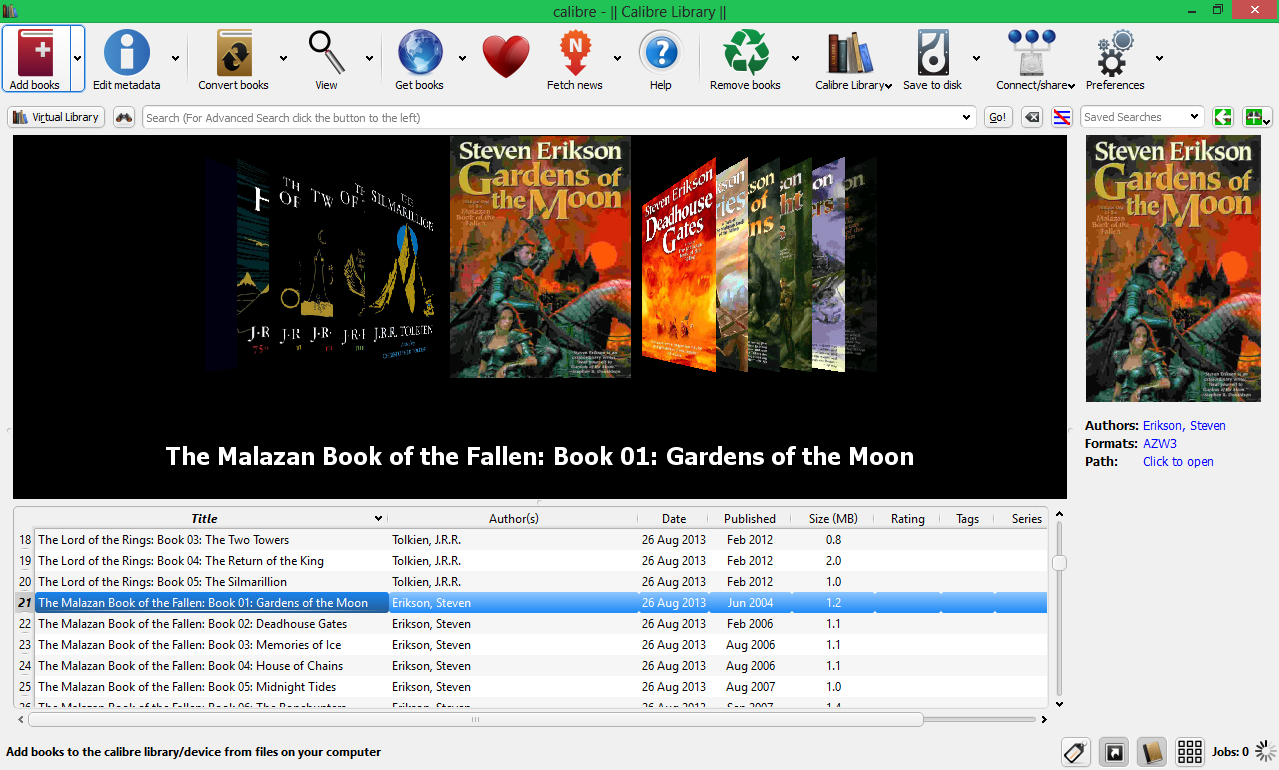Toggle Cover Browser icon in status bar
This screenshot has height=770, width=1279.
click(x=1114, y=752)
